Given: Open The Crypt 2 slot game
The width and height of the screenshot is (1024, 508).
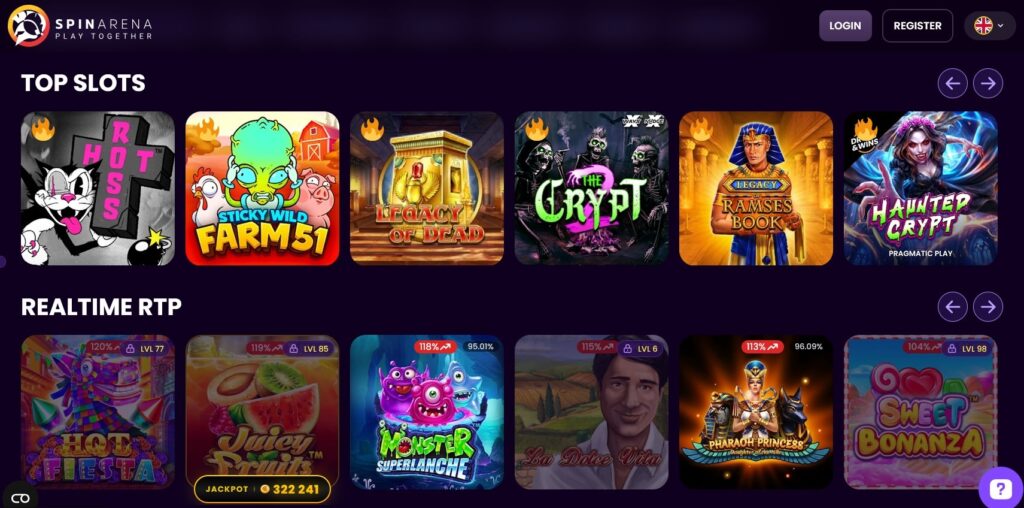Looking at the screenshot, I should 592,188.
